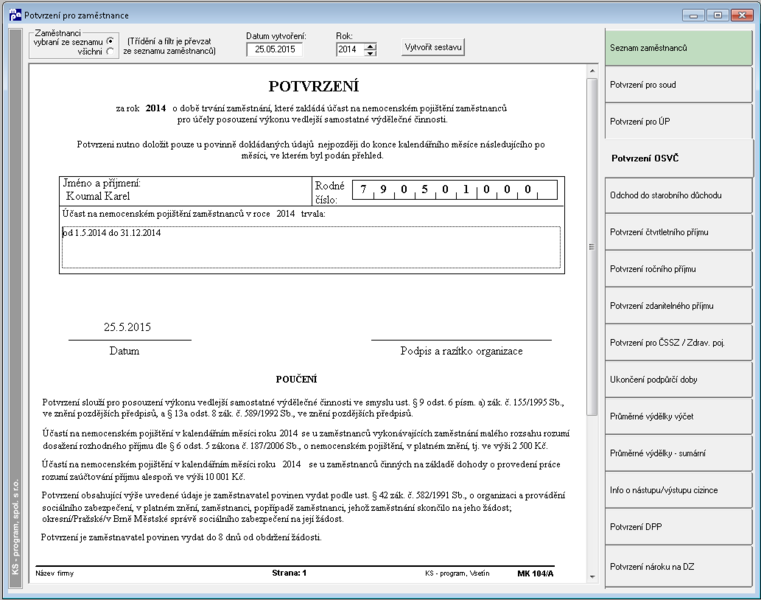Click the name 'Koumal Karel'
761x600 pixels.
tap(98, 196)
